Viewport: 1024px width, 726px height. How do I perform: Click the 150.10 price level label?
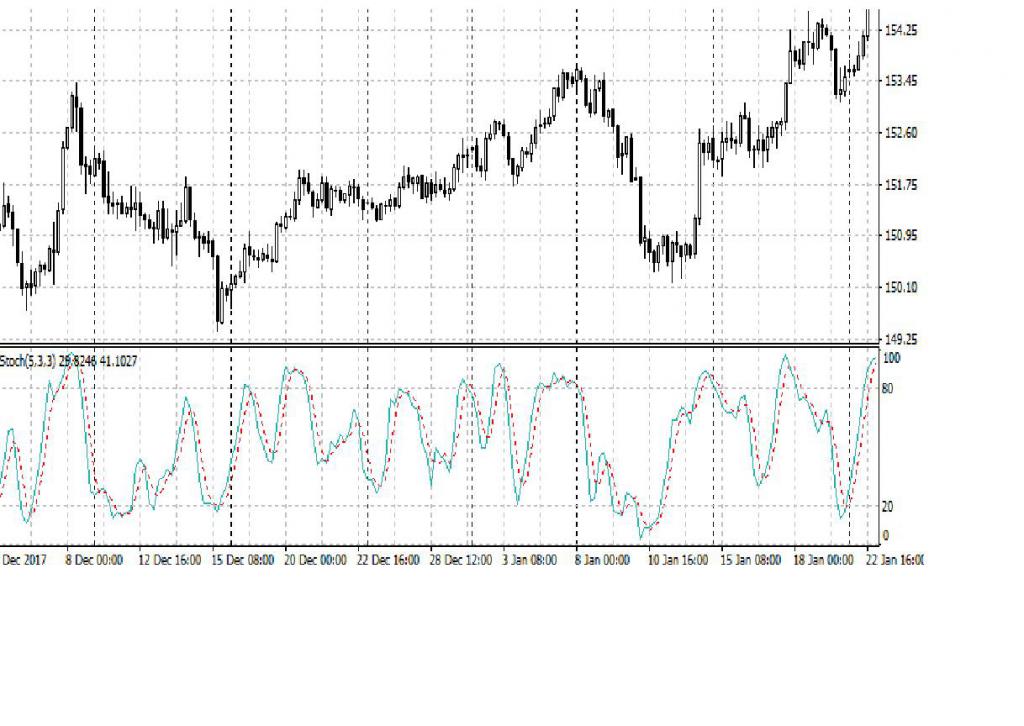pos(902,288)
